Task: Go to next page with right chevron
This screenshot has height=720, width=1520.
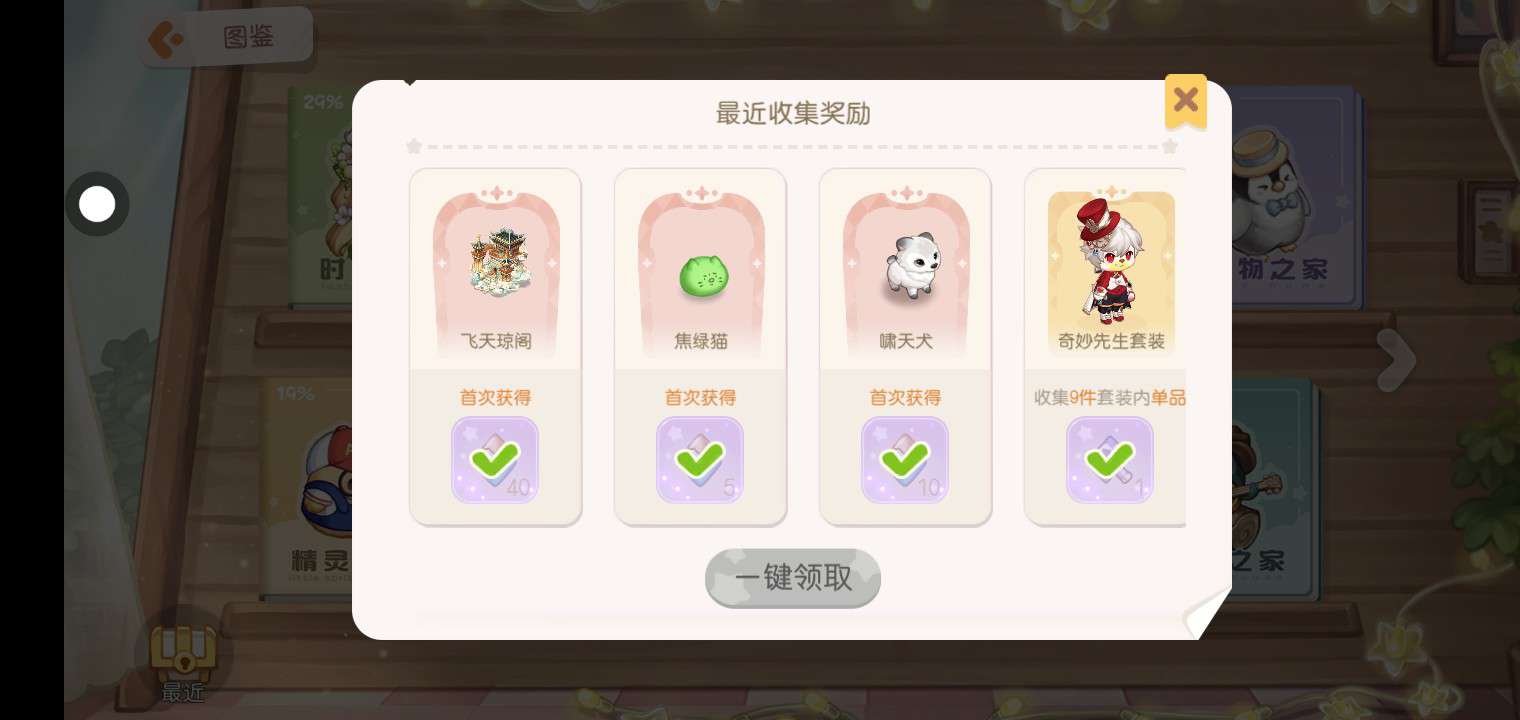Action: click(1396, 359)
